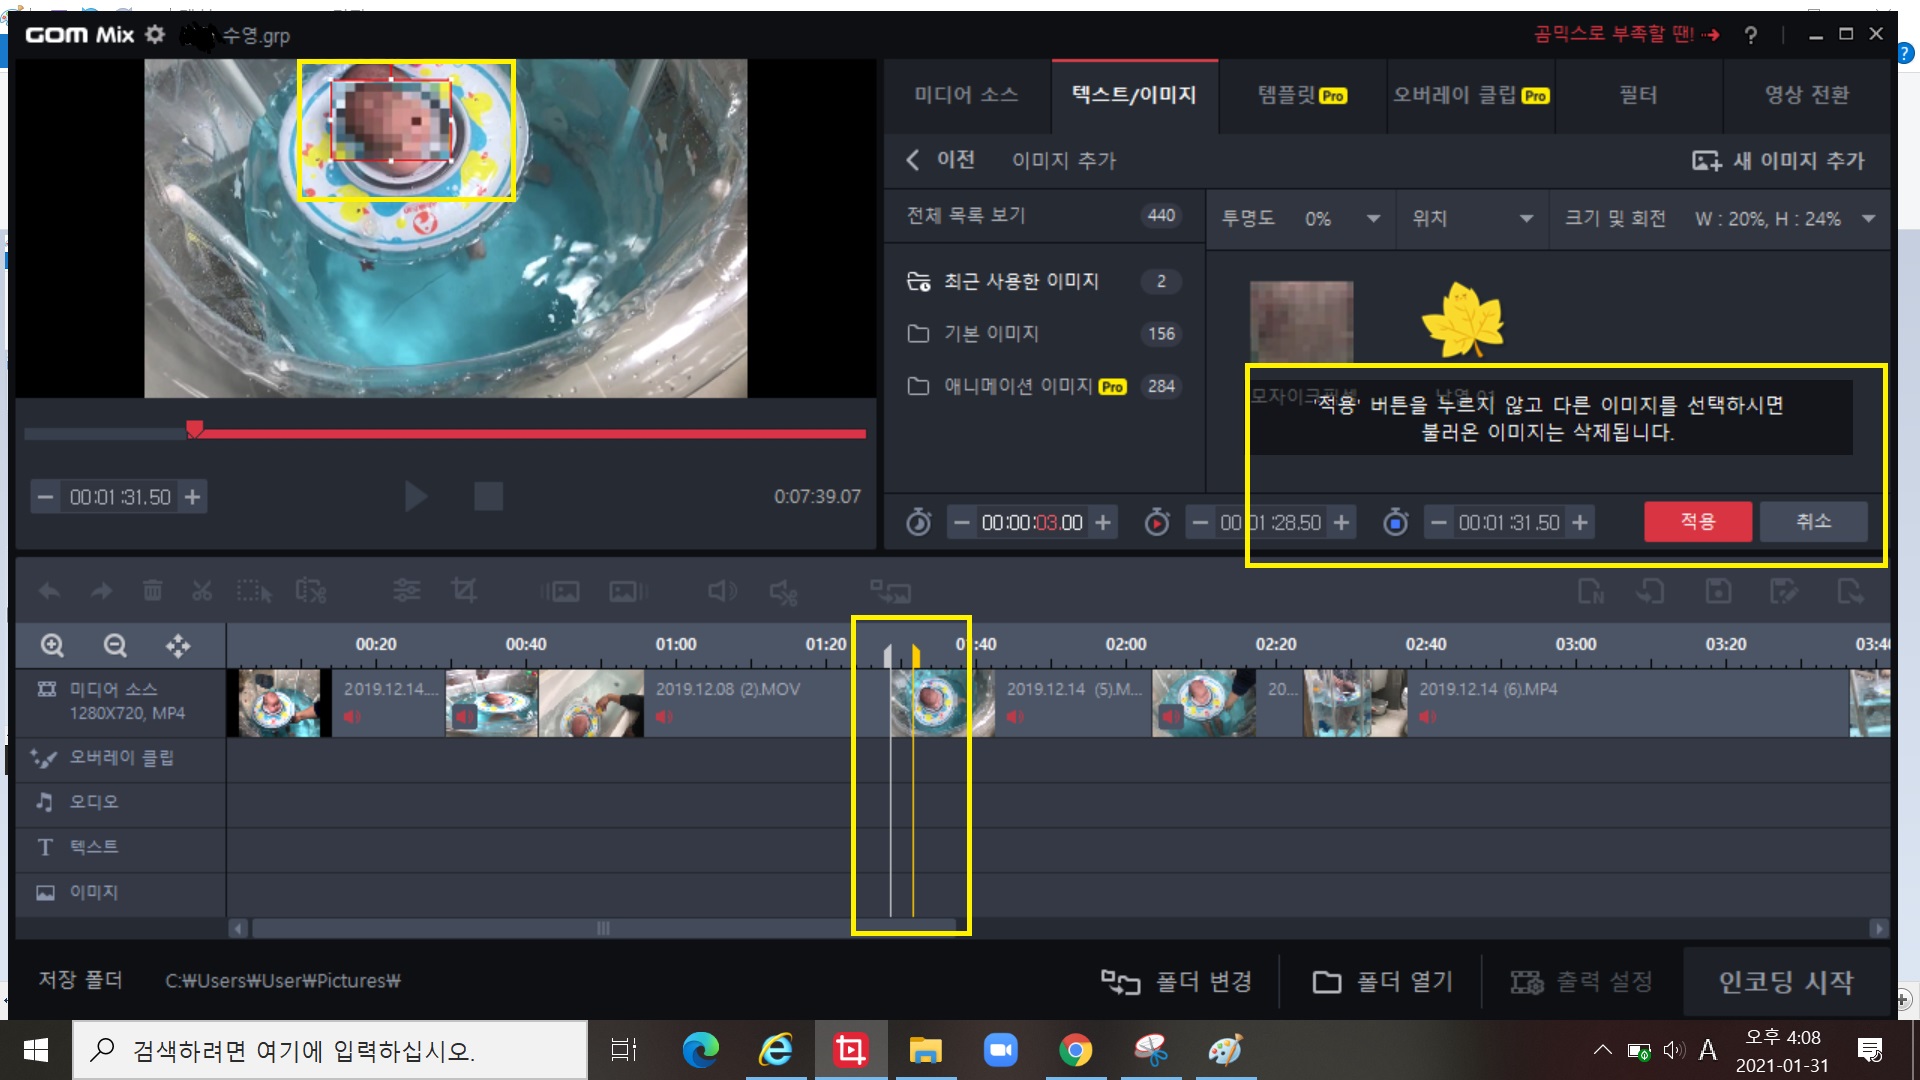This screenshot has width=1920, height=1080.
Task: Mute audio of 2019.12.14 first clip
Action: [x=352, y=717]
